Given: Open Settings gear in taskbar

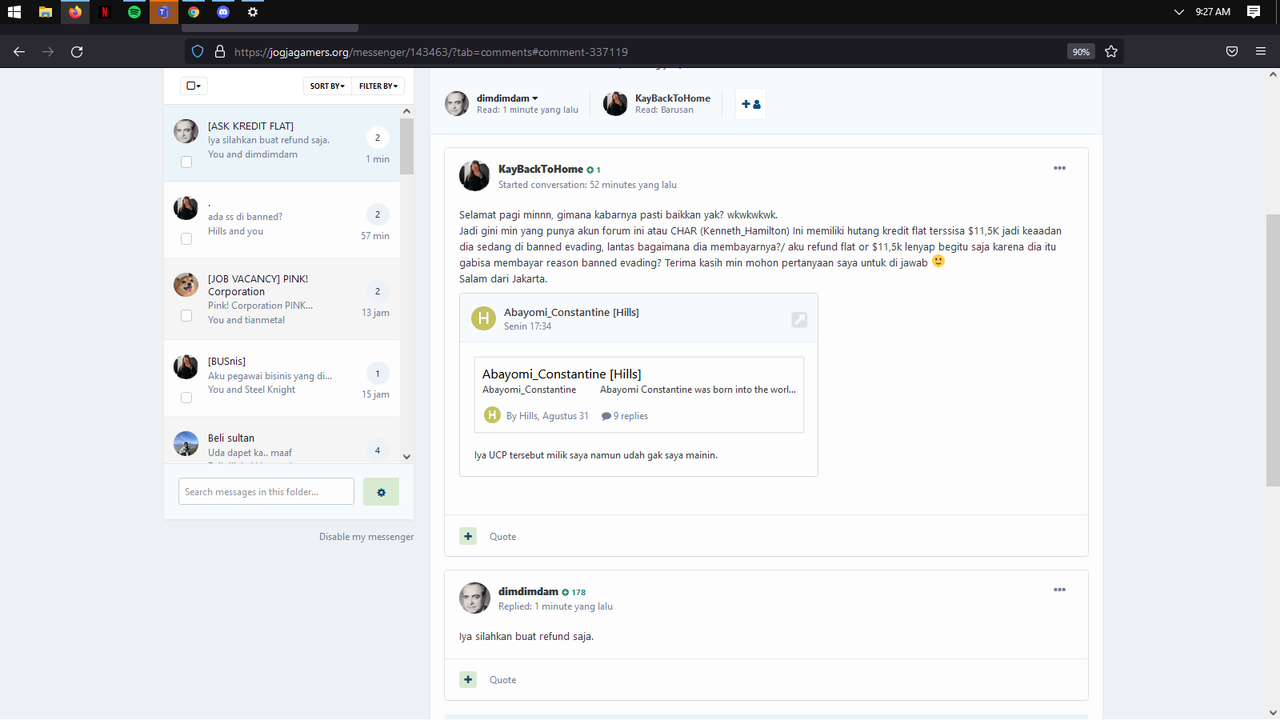Looking at the screenshot, I should click(253, 12).
